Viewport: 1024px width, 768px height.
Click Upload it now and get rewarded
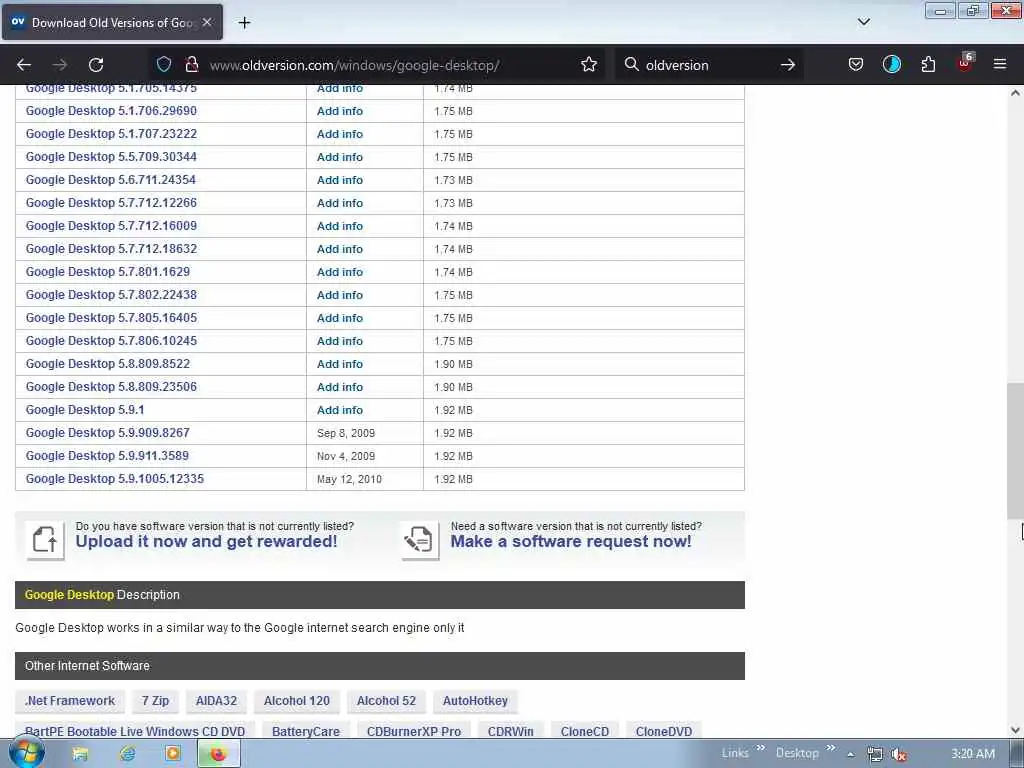click(206, 541)
